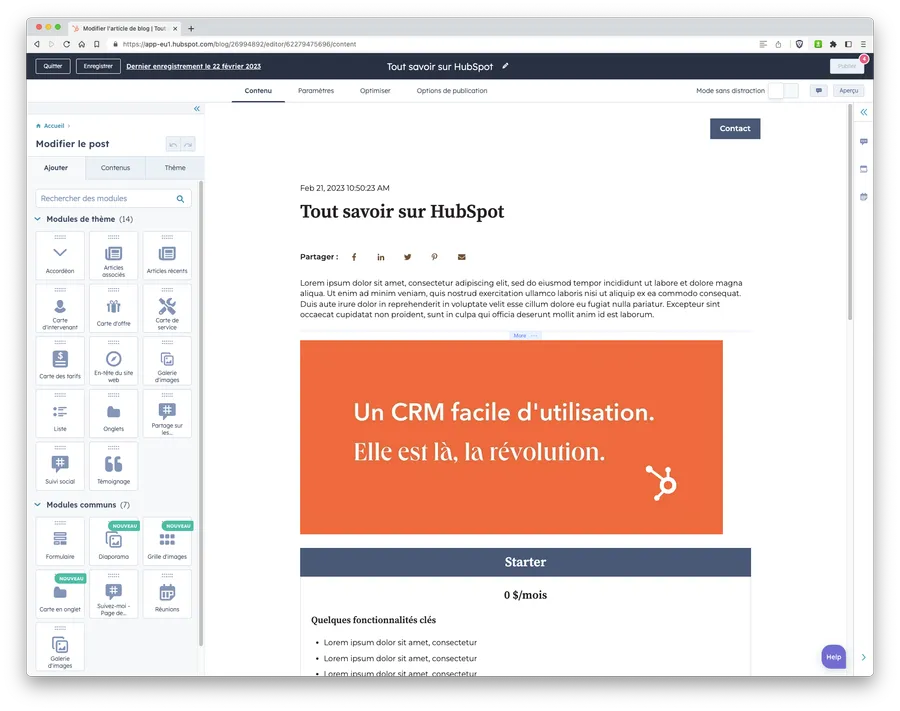Click the undo arrow button
The image size is (900, 711).
coord(173,145)
